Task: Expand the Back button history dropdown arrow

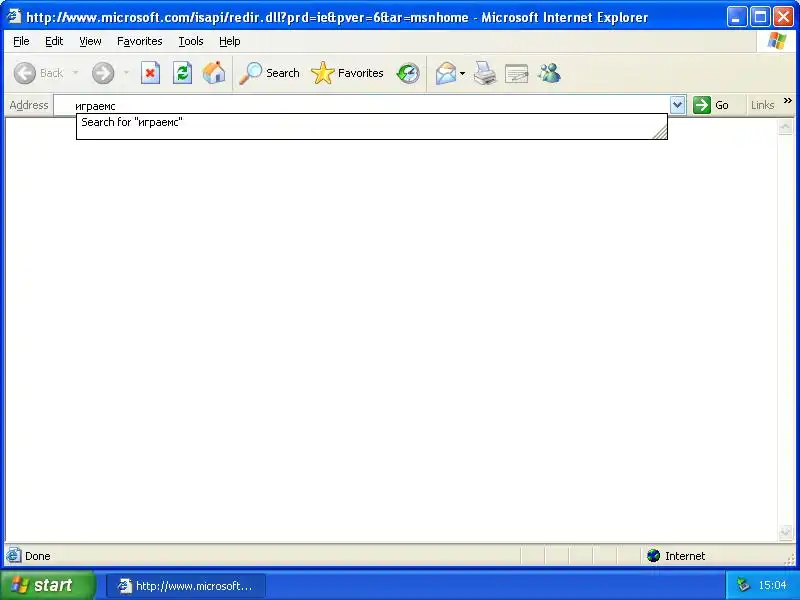Action: 76,73
